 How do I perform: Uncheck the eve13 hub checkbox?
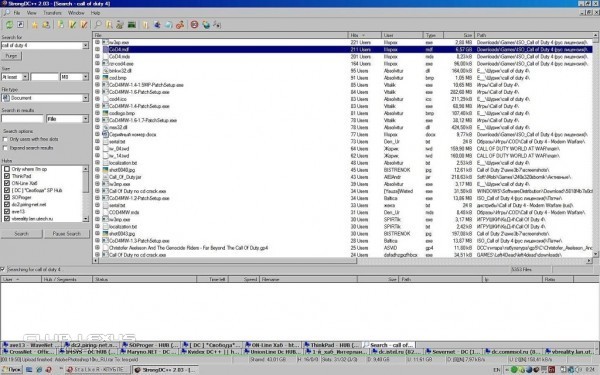7,211
